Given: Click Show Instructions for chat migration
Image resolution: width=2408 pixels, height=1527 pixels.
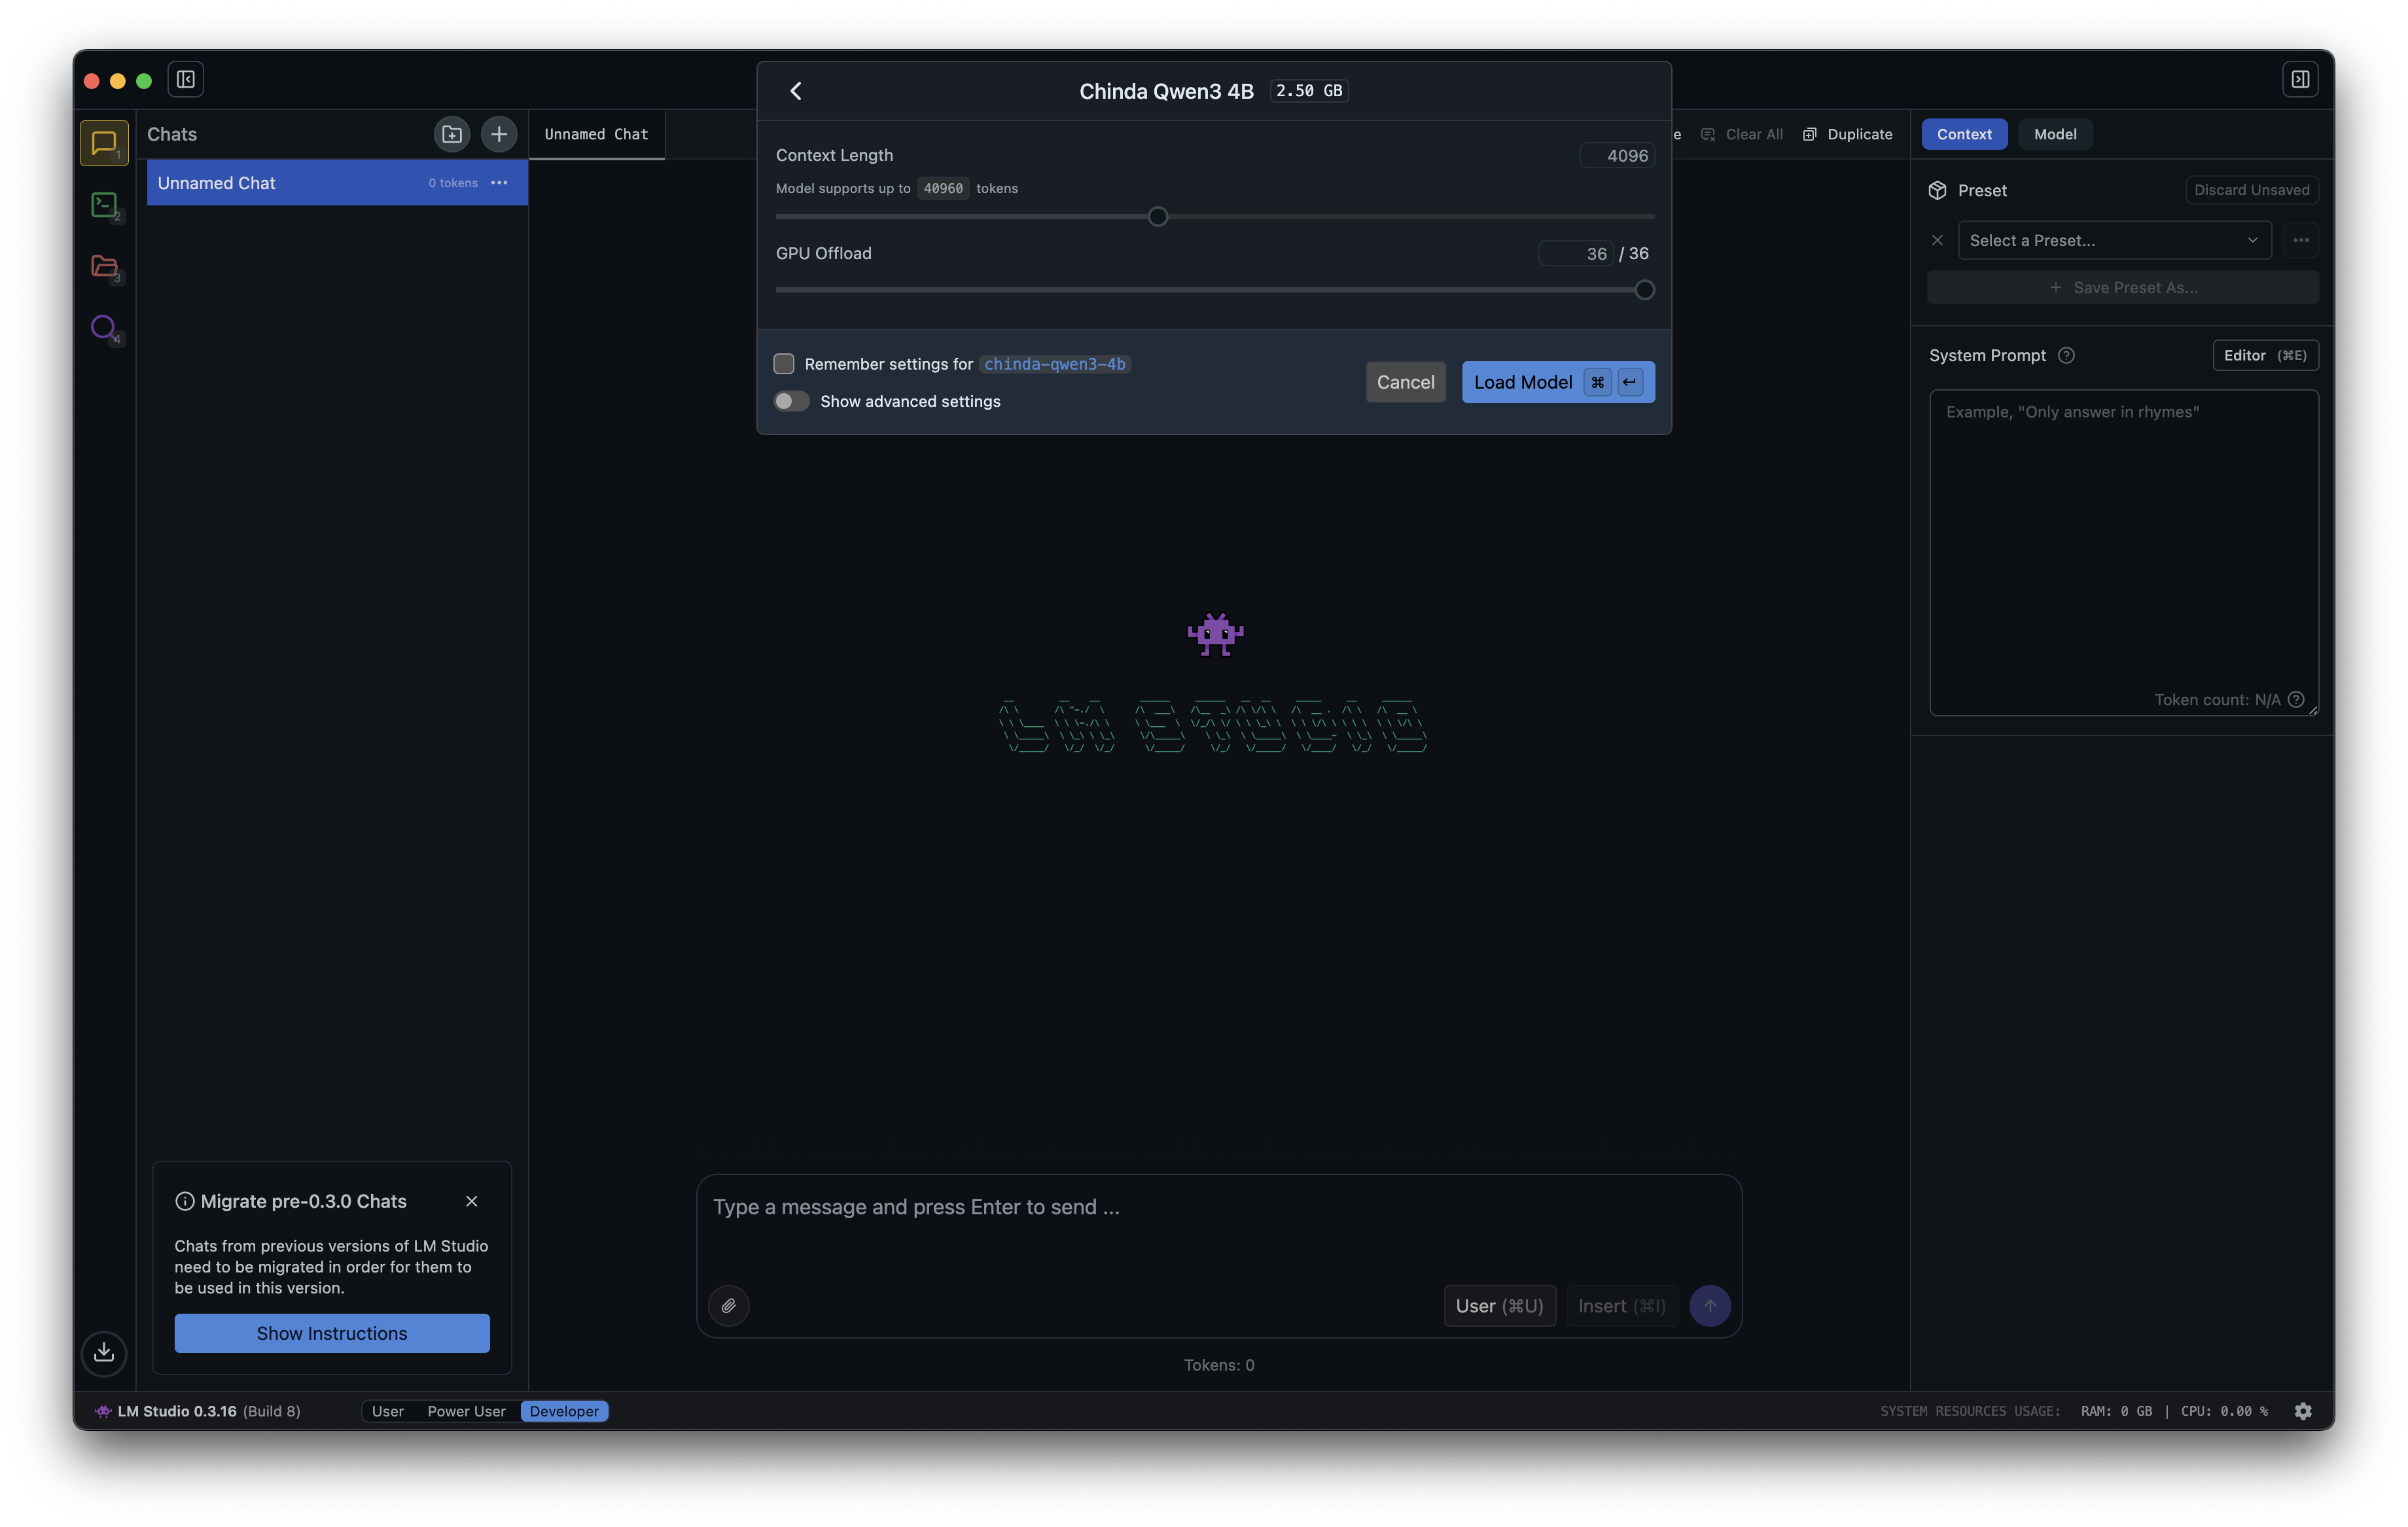Looking at the screenshot, I should click(x=332, y=1333).
